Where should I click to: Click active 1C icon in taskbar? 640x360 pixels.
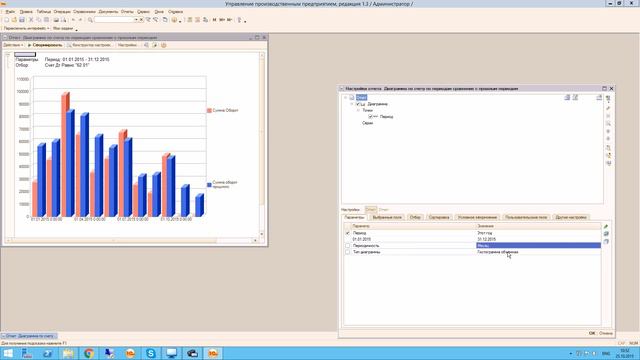(213, 353)
